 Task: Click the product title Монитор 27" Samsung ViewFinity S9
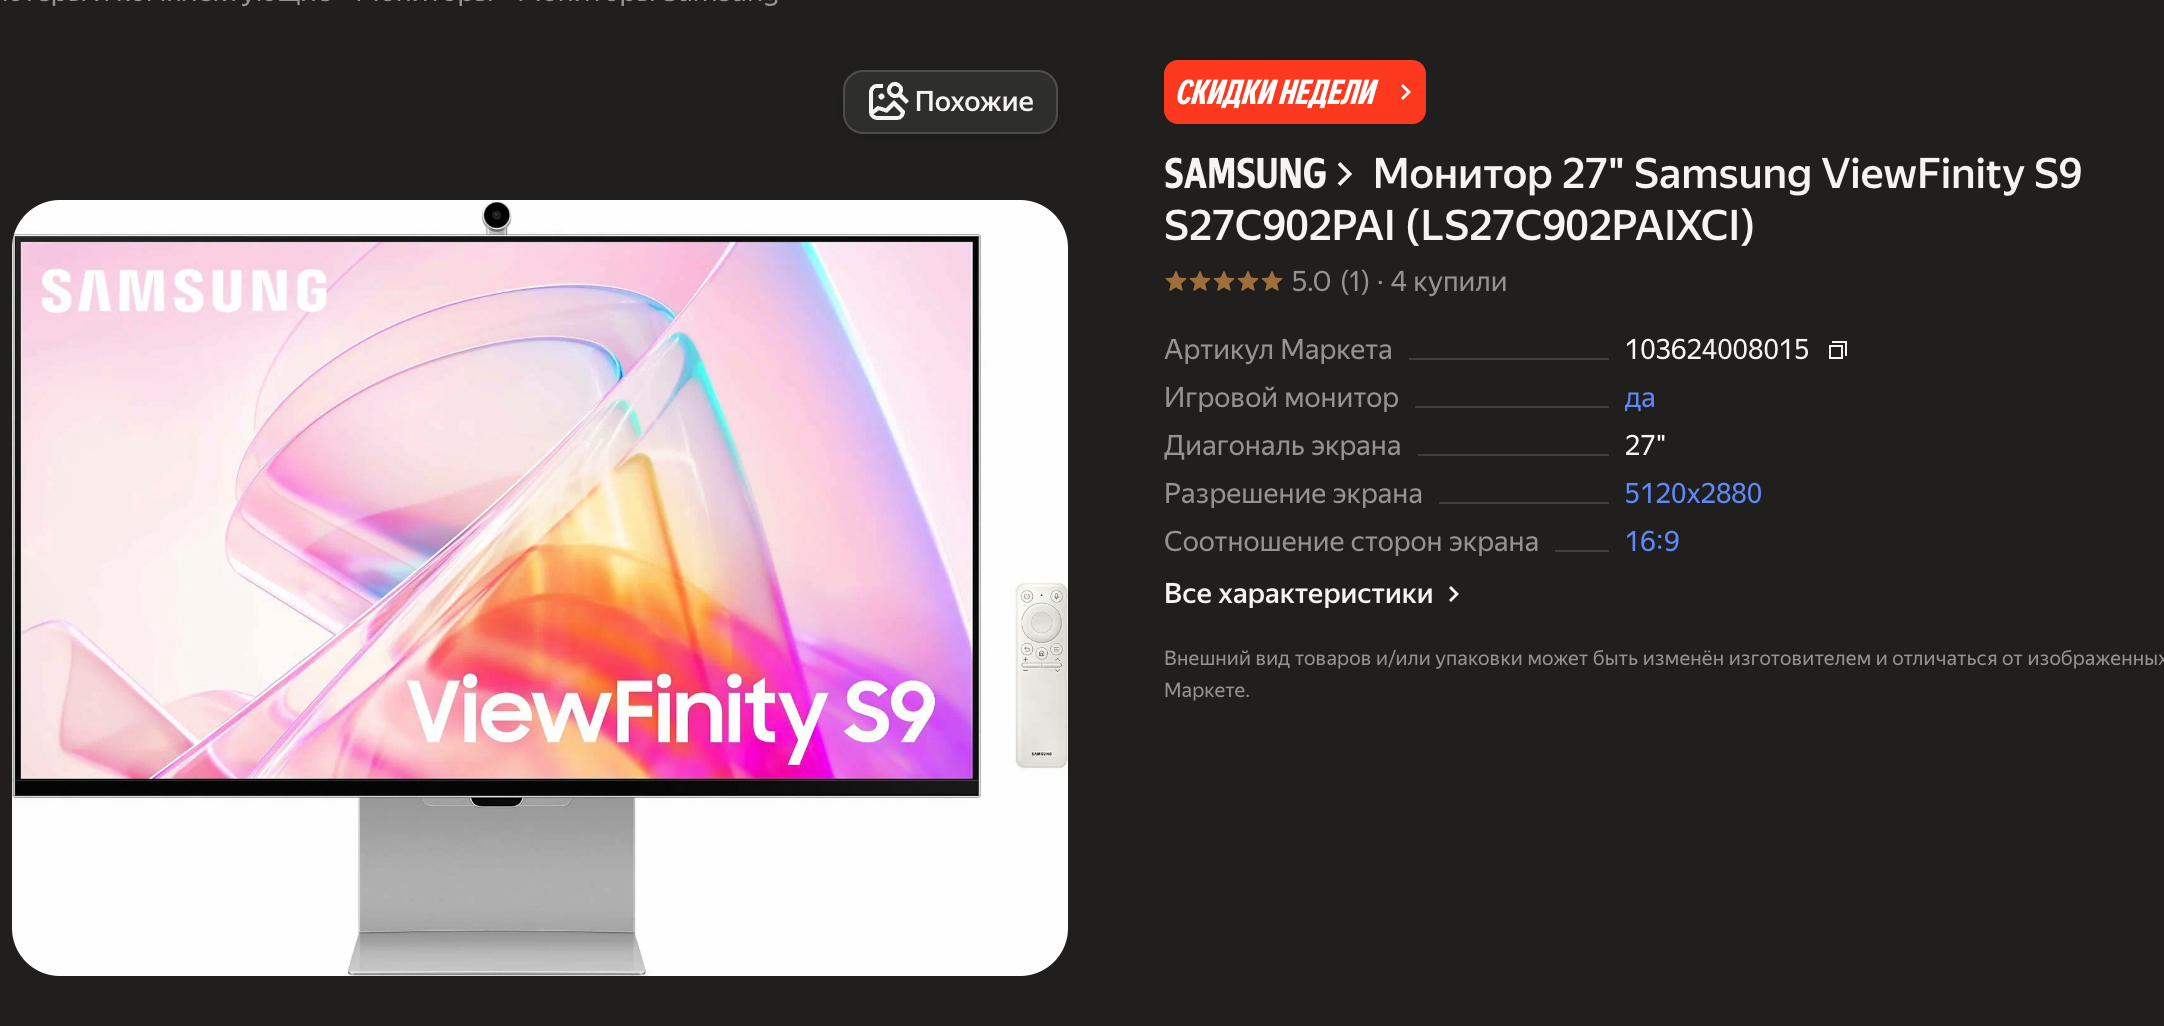(x=1727, y=174)
